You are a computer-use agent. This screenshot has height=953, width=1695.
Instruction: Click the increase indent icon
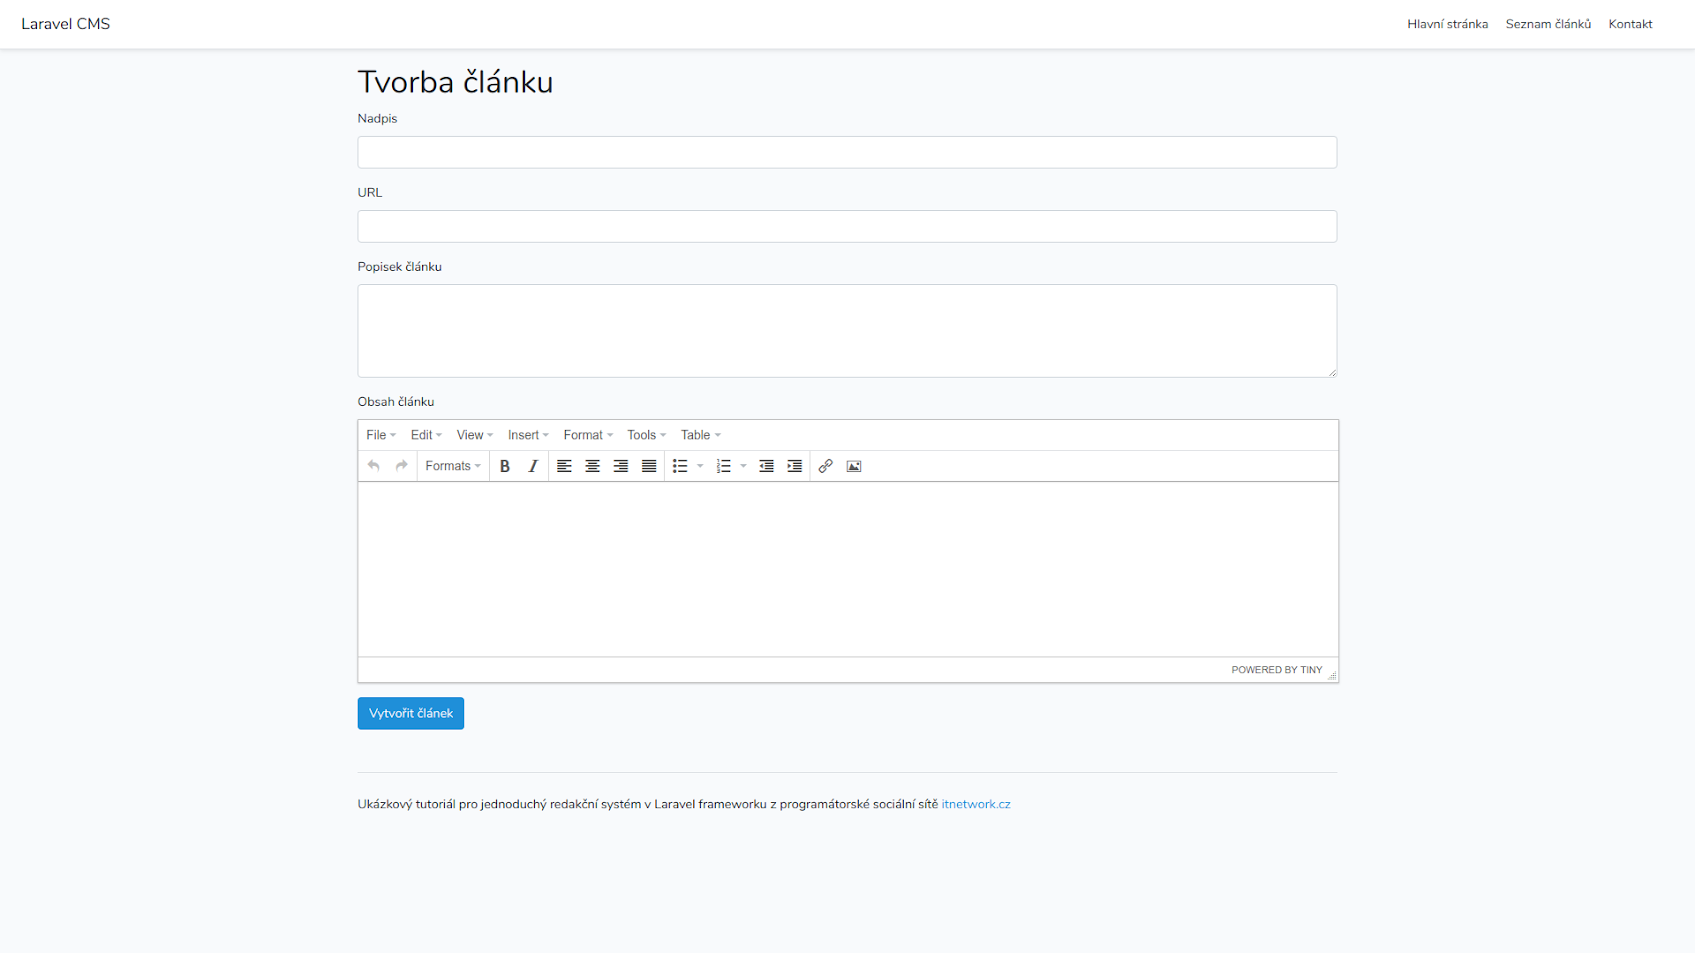(794, 466)
